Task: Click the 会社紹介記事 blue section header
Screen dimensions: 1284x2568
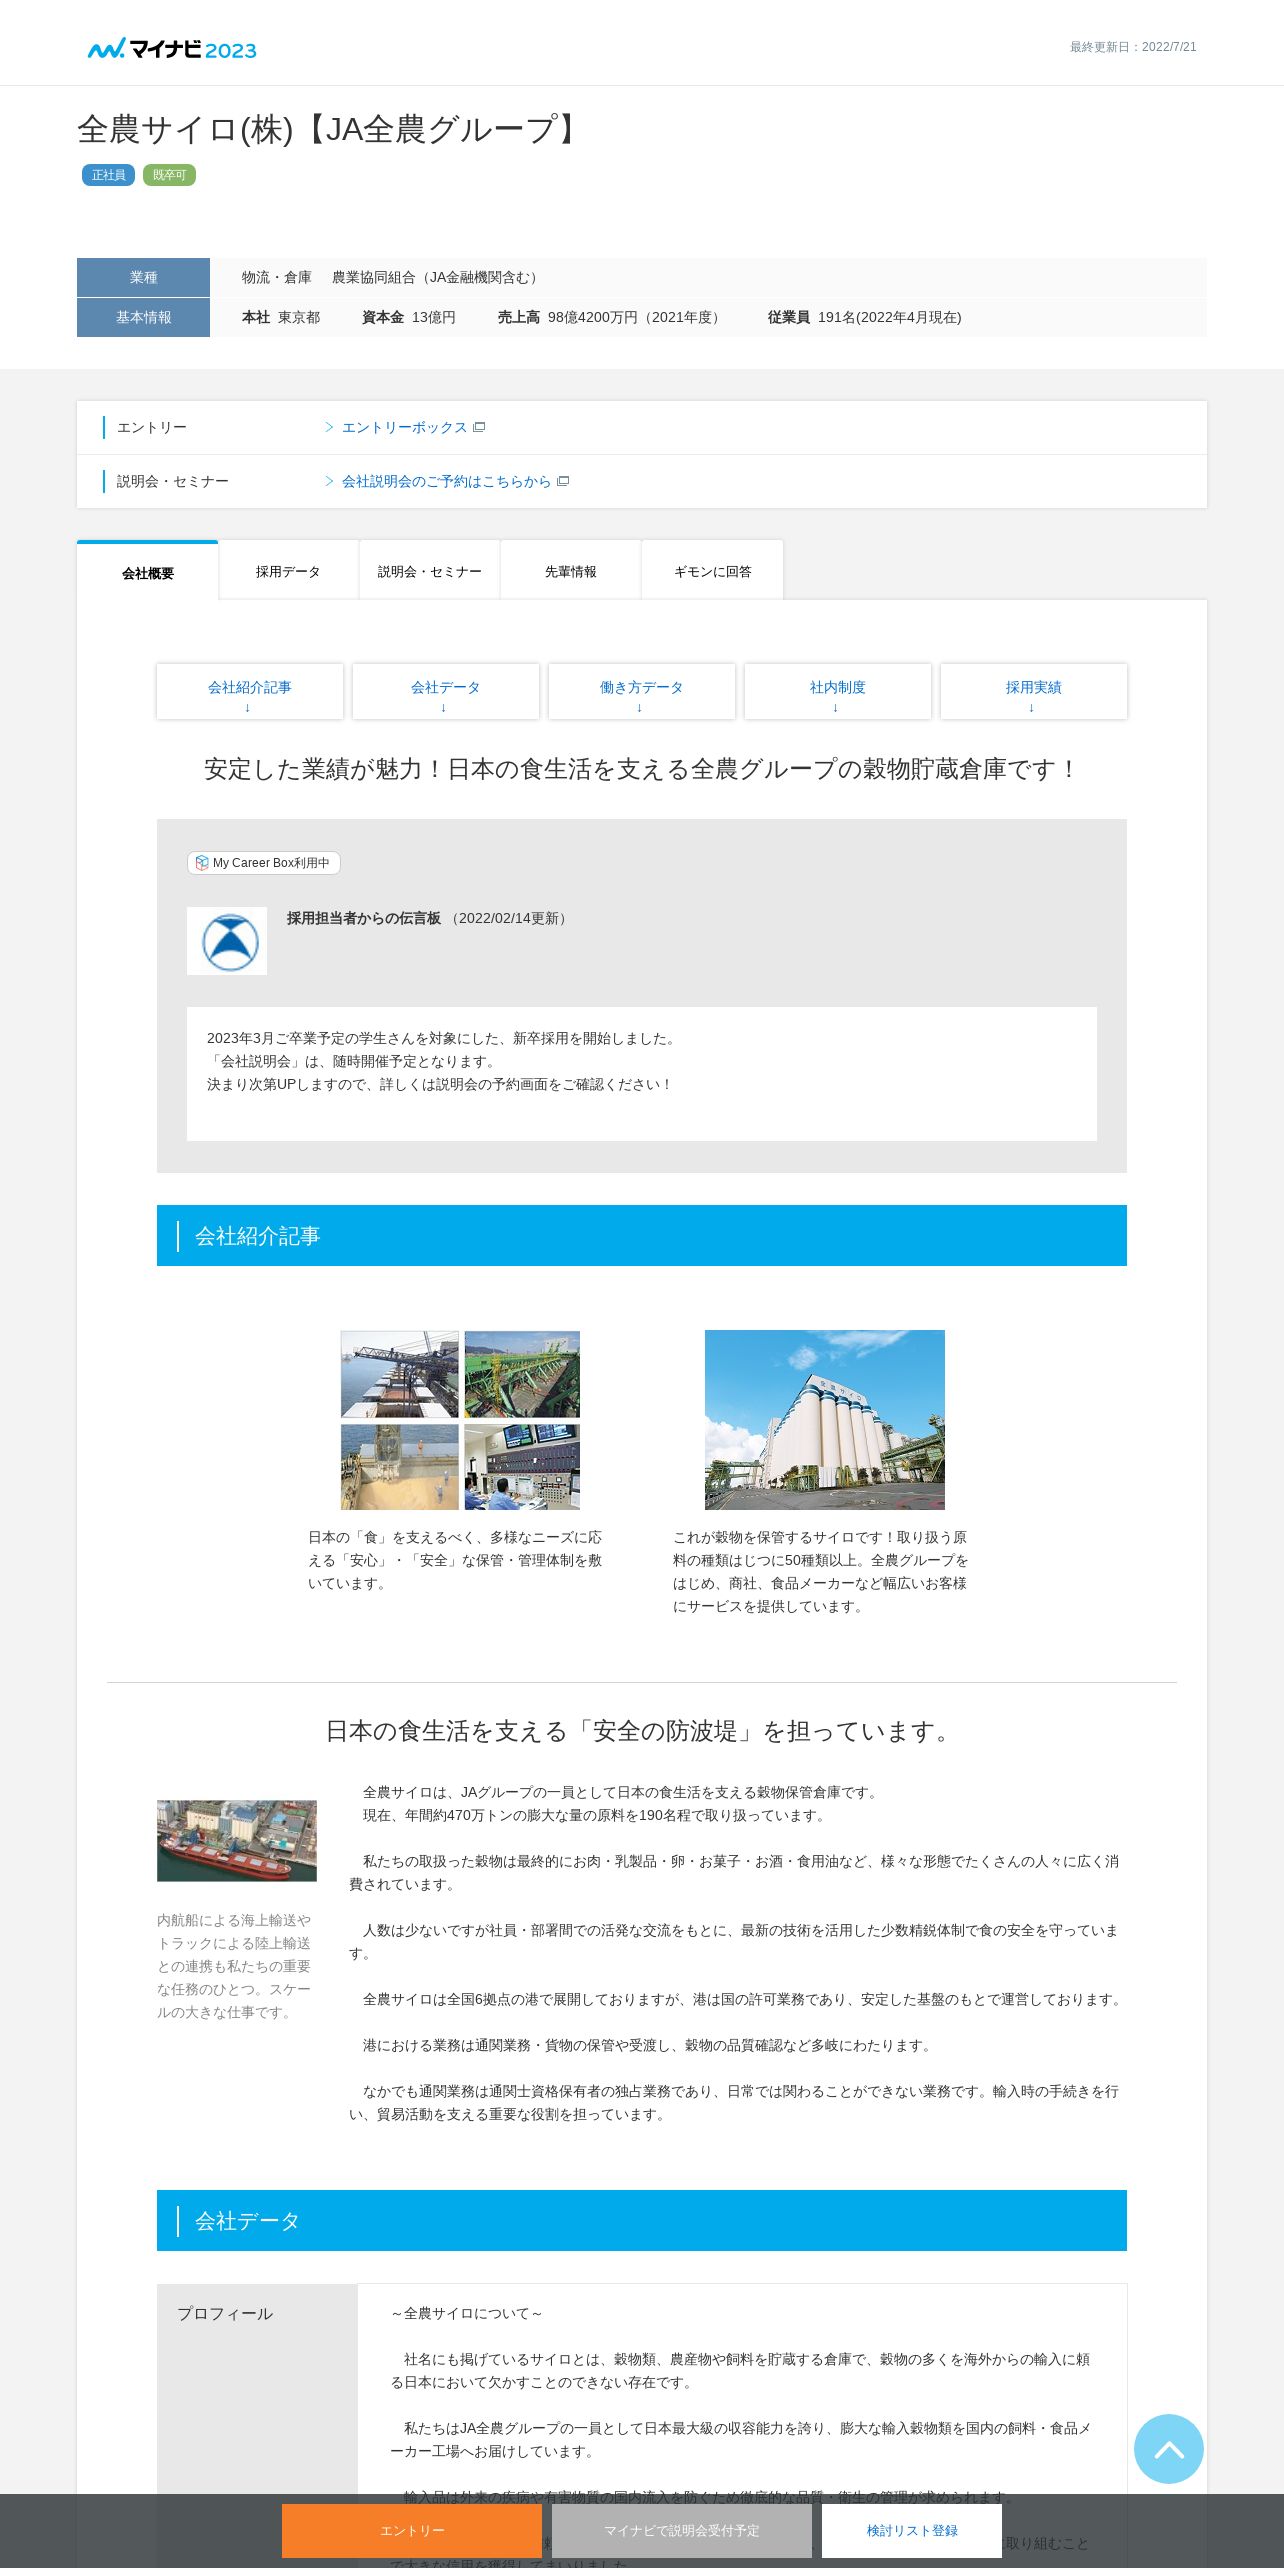Action: 642,1235
